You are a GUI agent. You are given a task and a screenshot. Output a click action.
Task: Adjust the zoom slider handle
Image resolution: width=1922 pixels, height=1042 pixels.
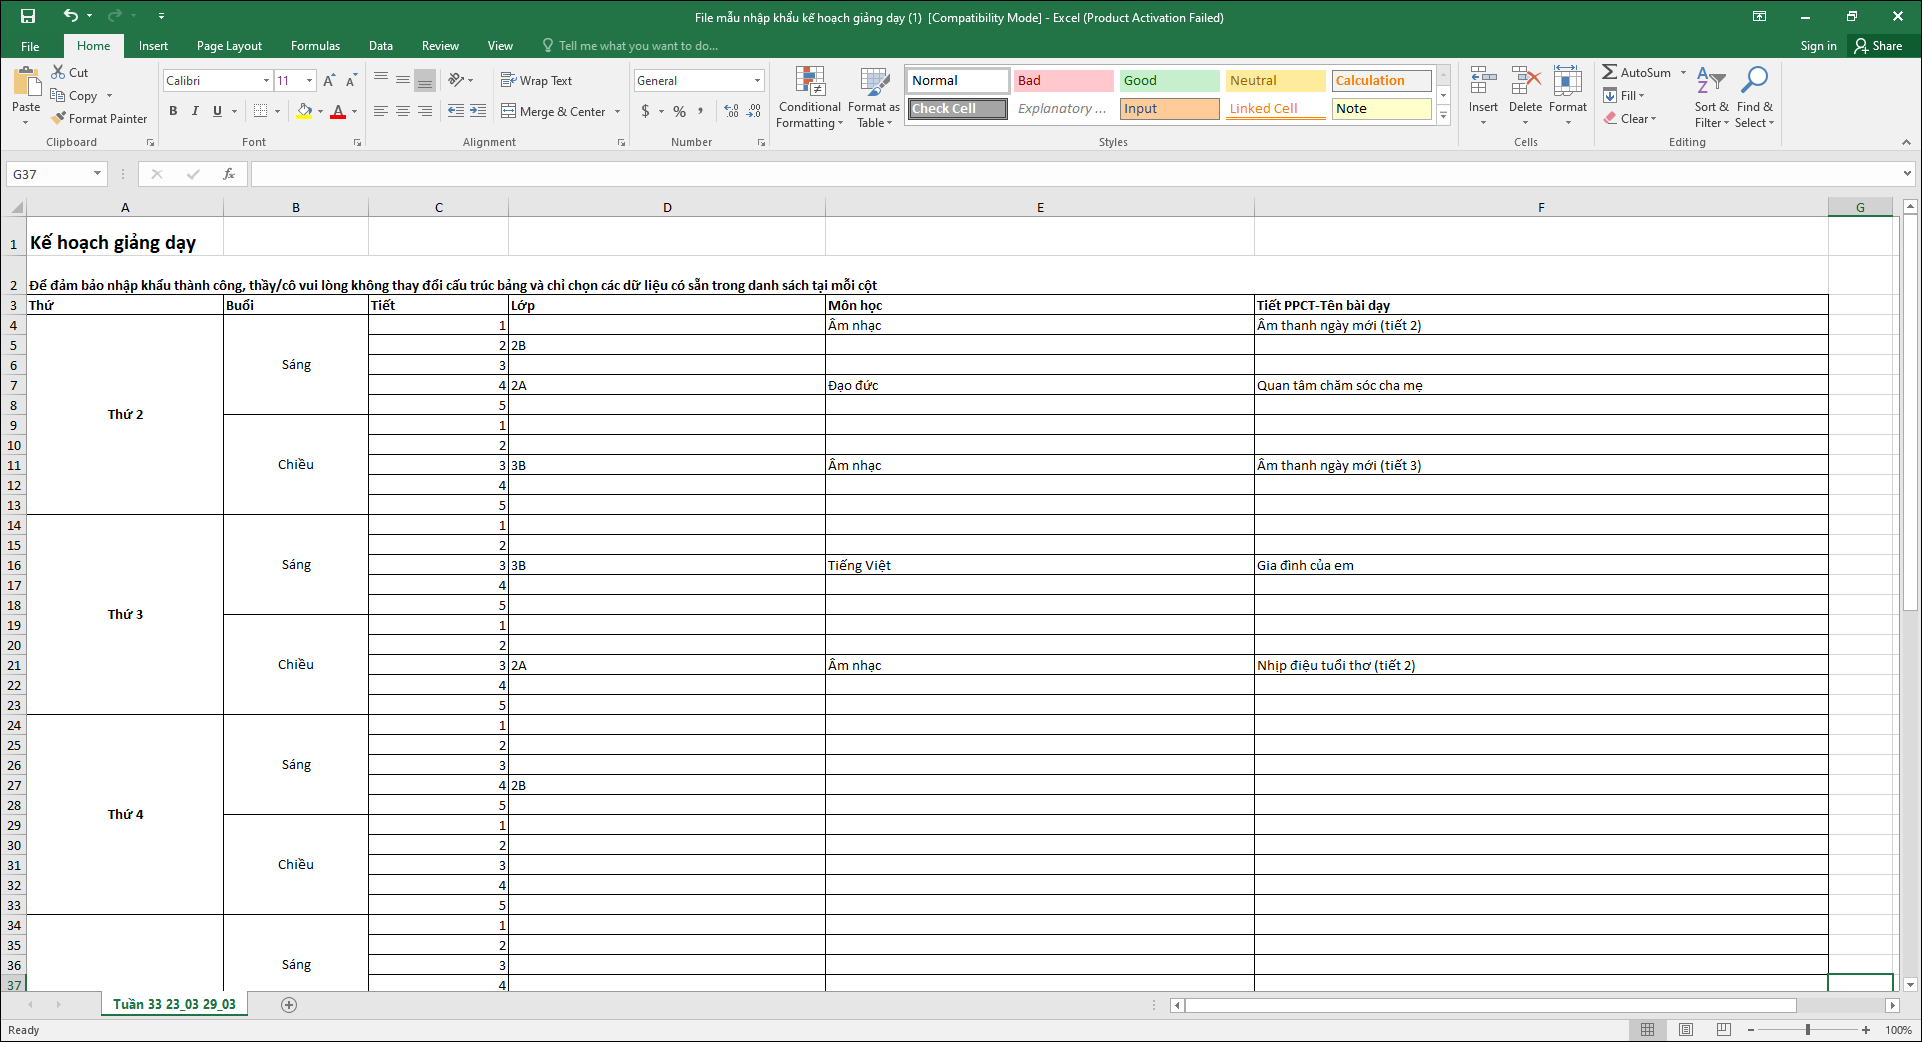[x=1808, y=1030]
